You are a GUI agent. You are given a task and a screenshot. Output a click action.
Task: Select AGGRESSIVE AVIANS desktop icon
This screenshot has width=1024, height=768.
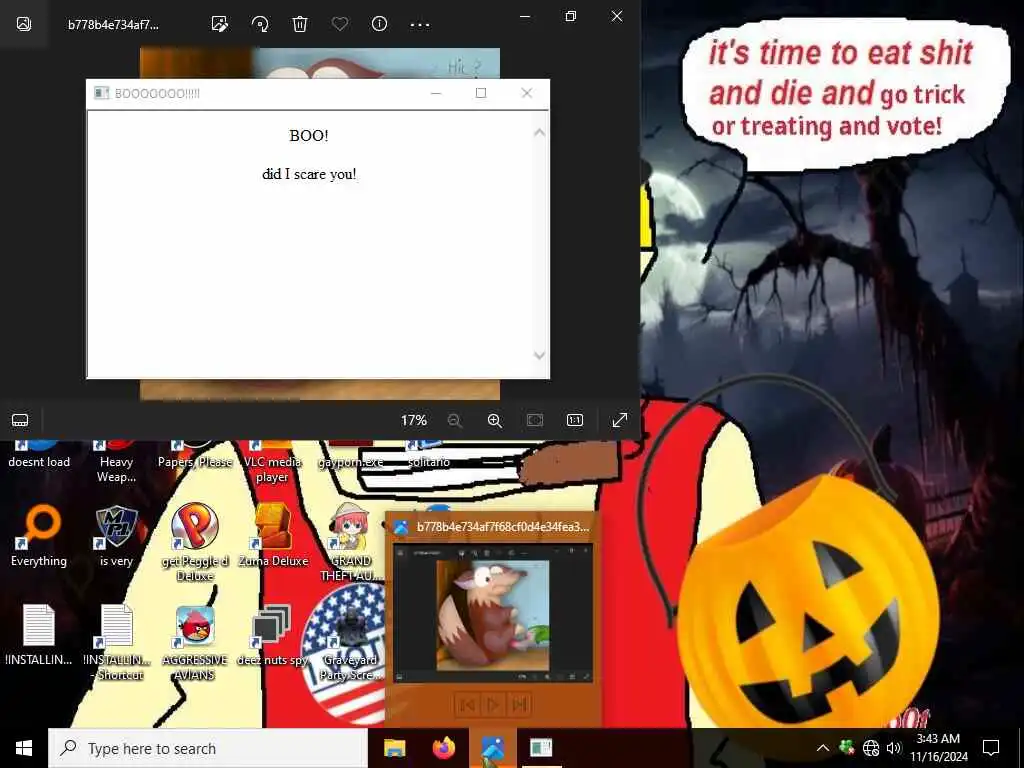195,641
